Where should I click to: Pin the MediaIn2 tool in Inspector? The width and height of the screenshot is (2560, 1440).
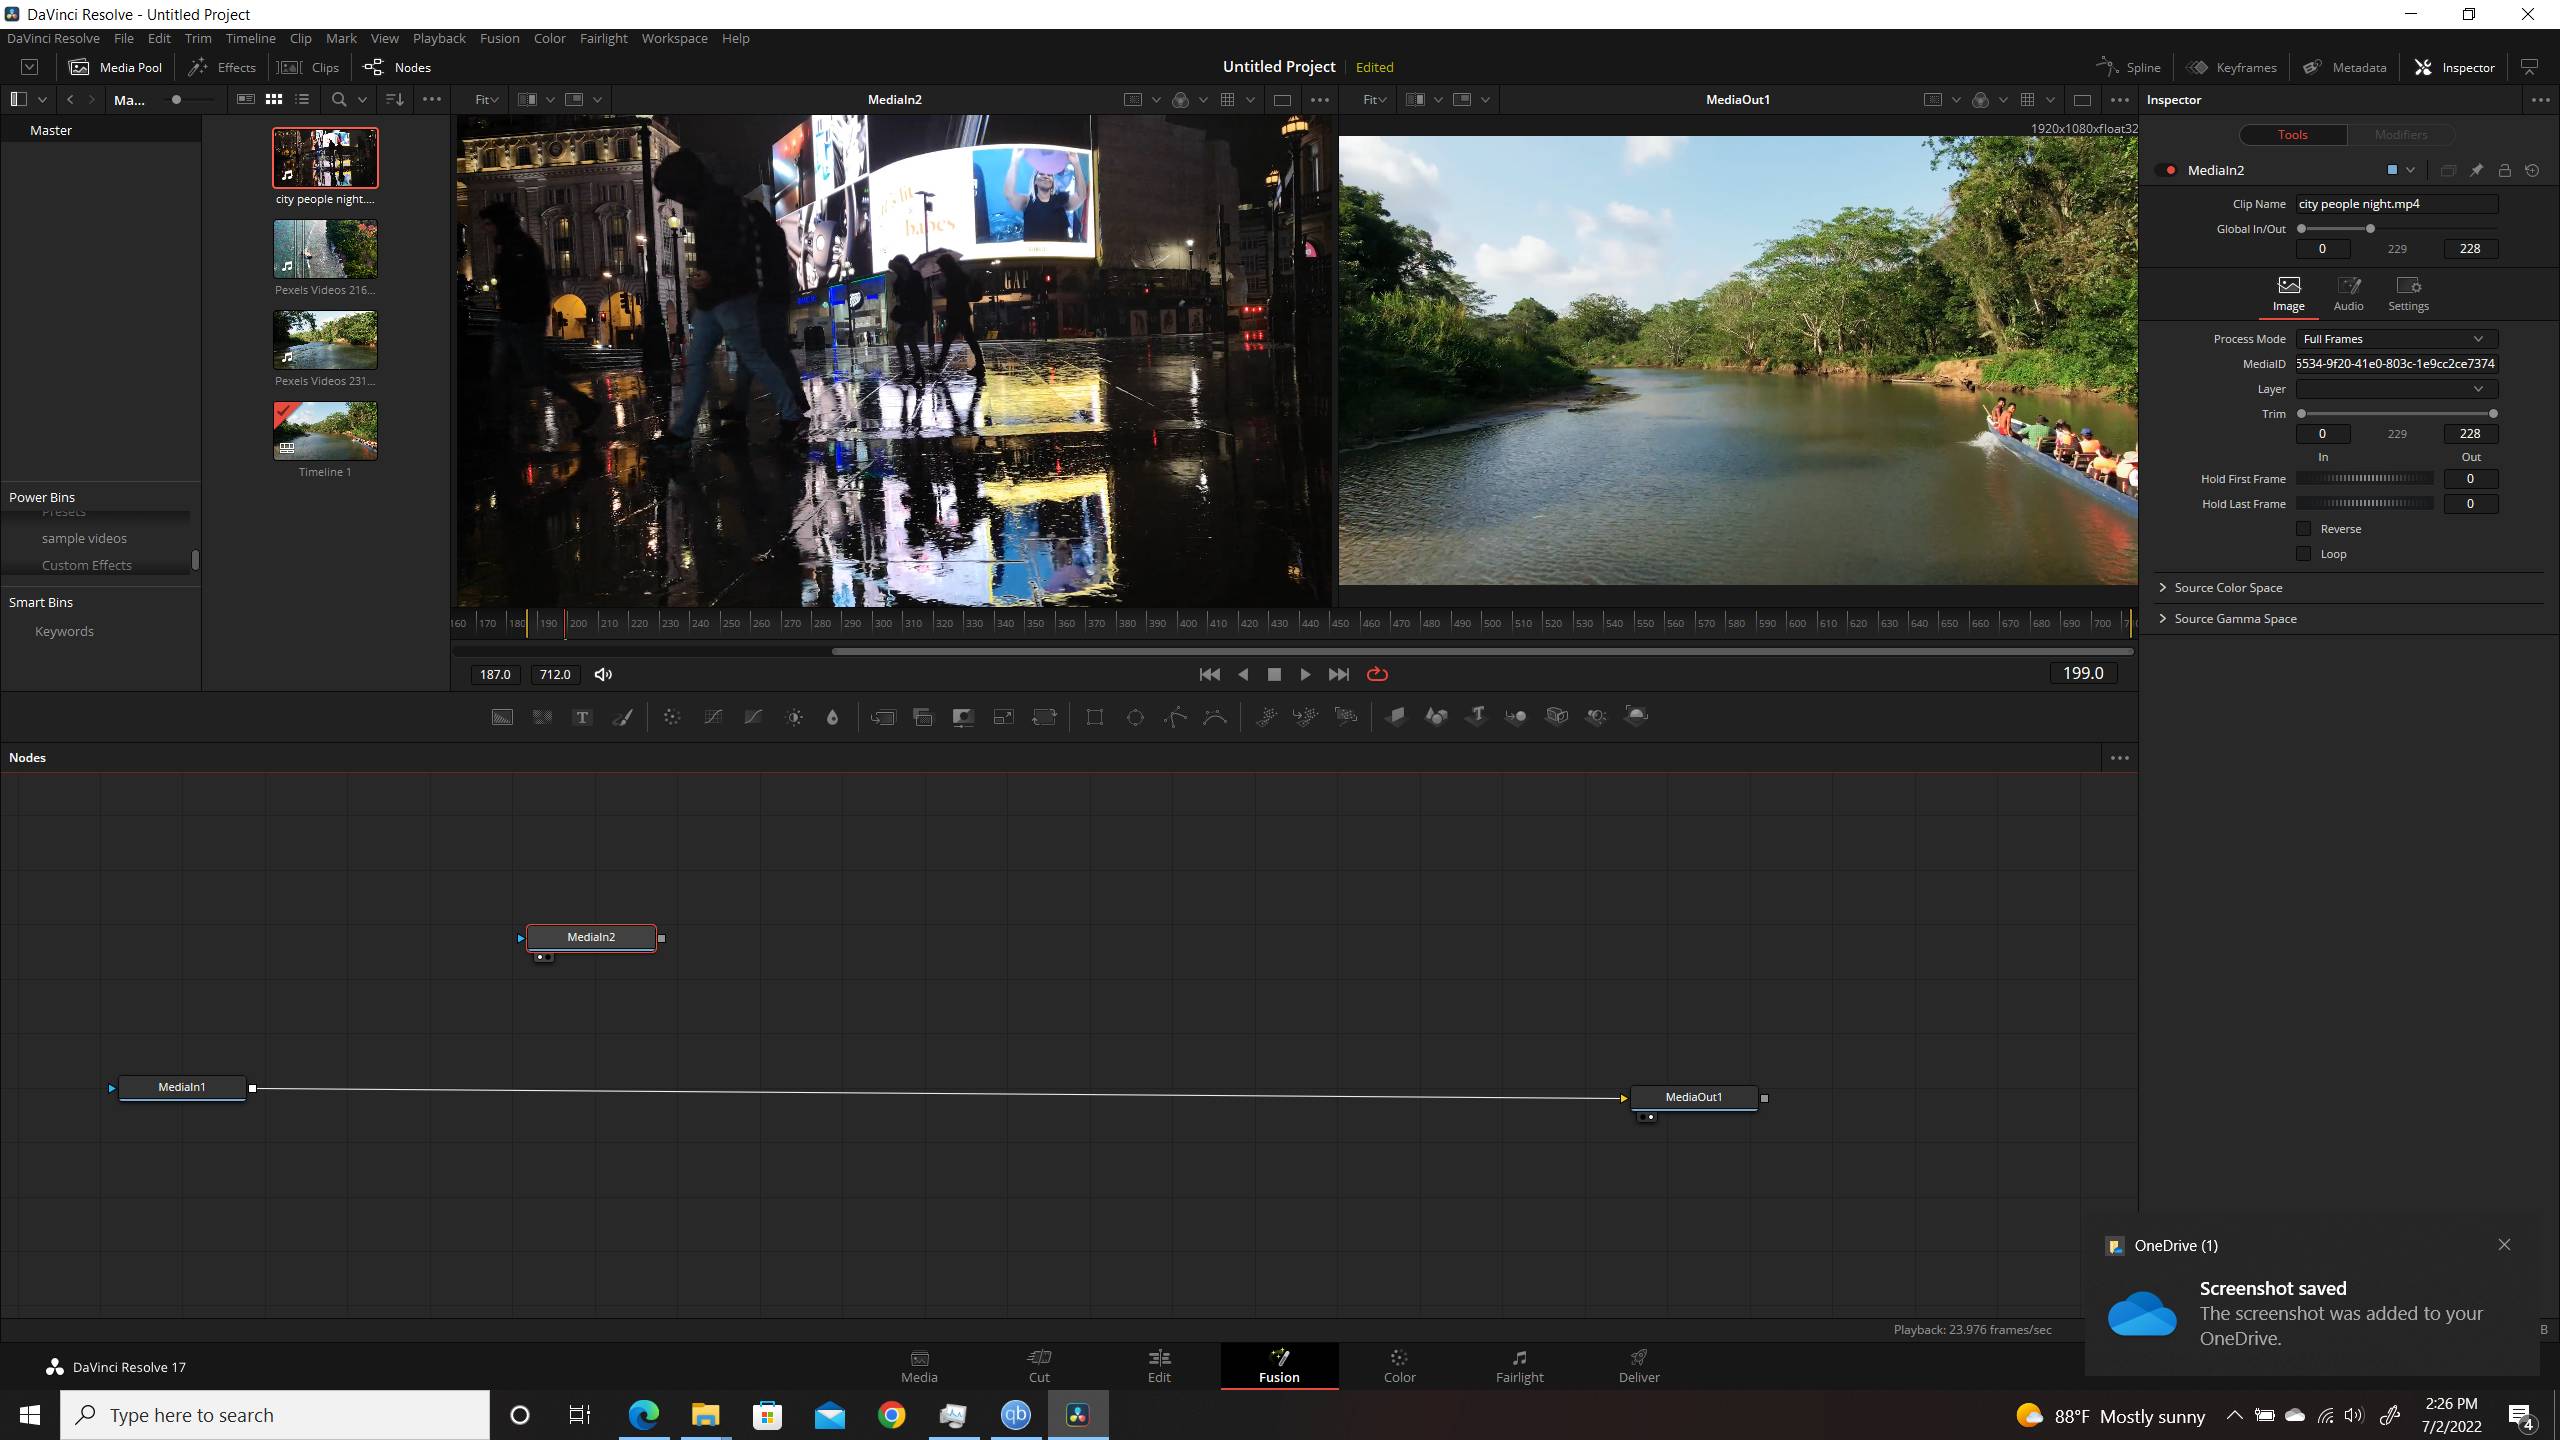(2476, 170)
